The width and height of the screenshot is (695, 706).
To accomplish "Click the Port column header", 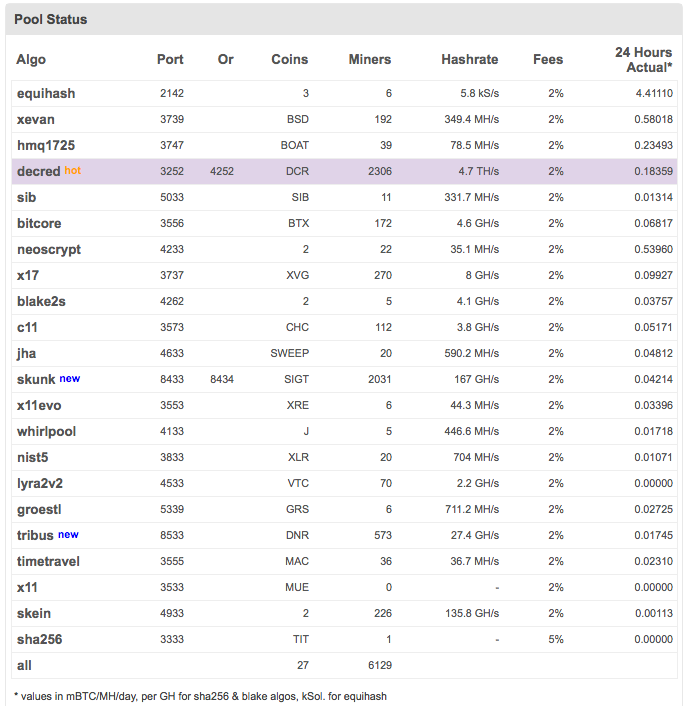I will (x=170, y=59).
